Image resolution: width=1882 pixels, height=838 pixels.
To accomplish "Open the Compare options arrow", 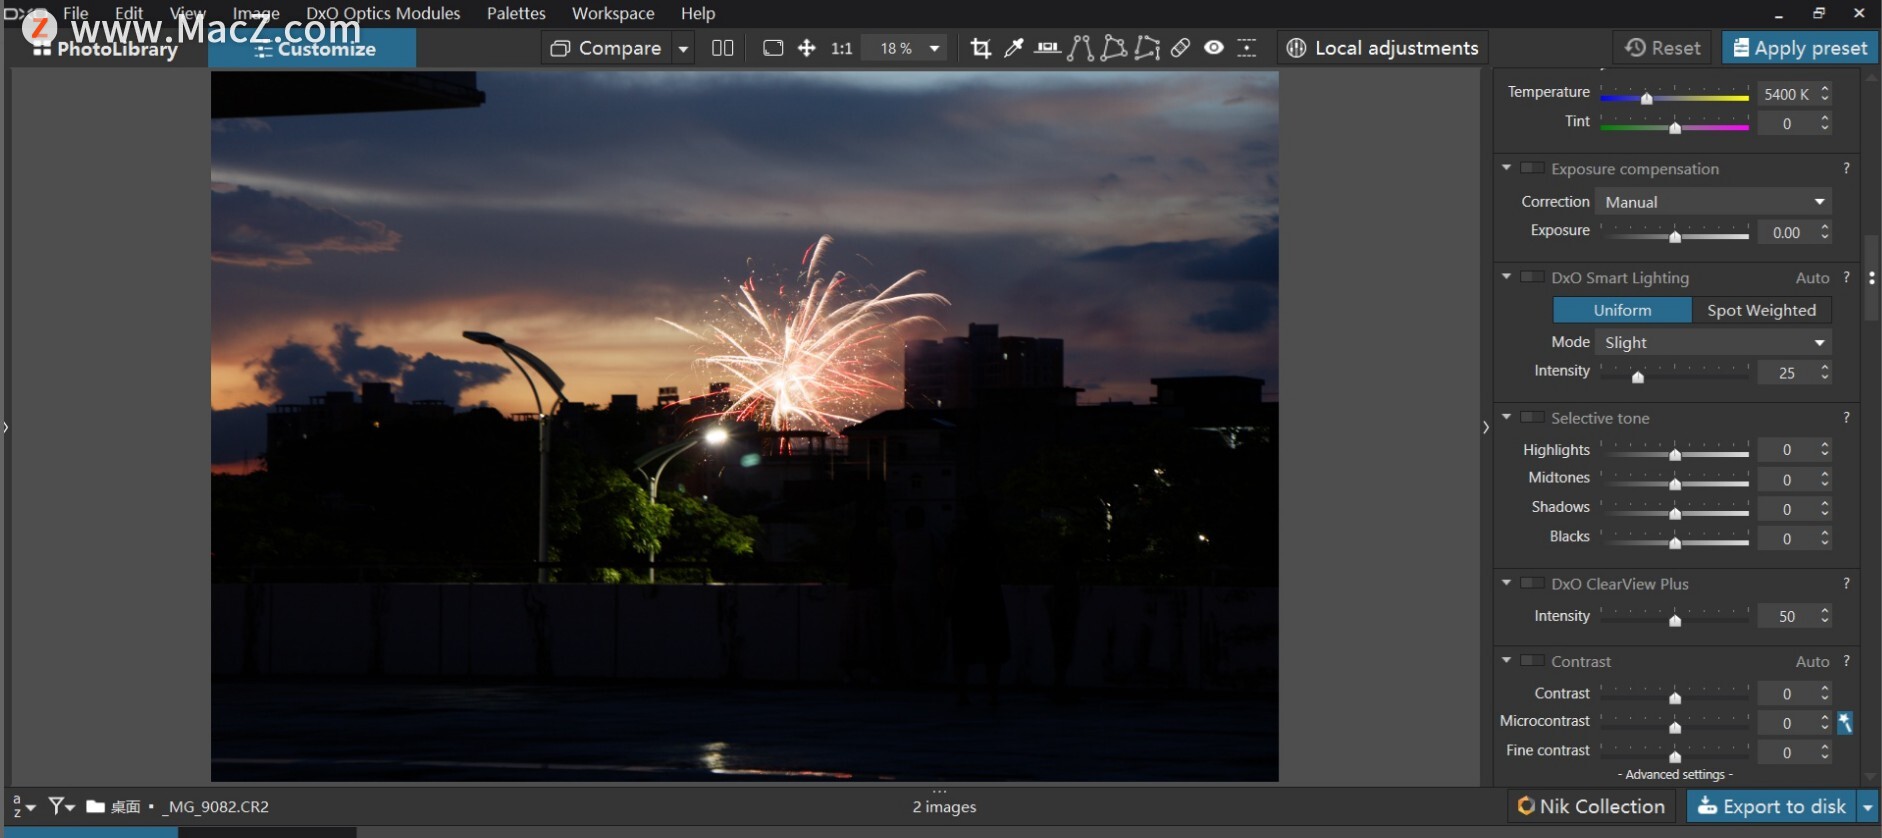I will point(683,48).
